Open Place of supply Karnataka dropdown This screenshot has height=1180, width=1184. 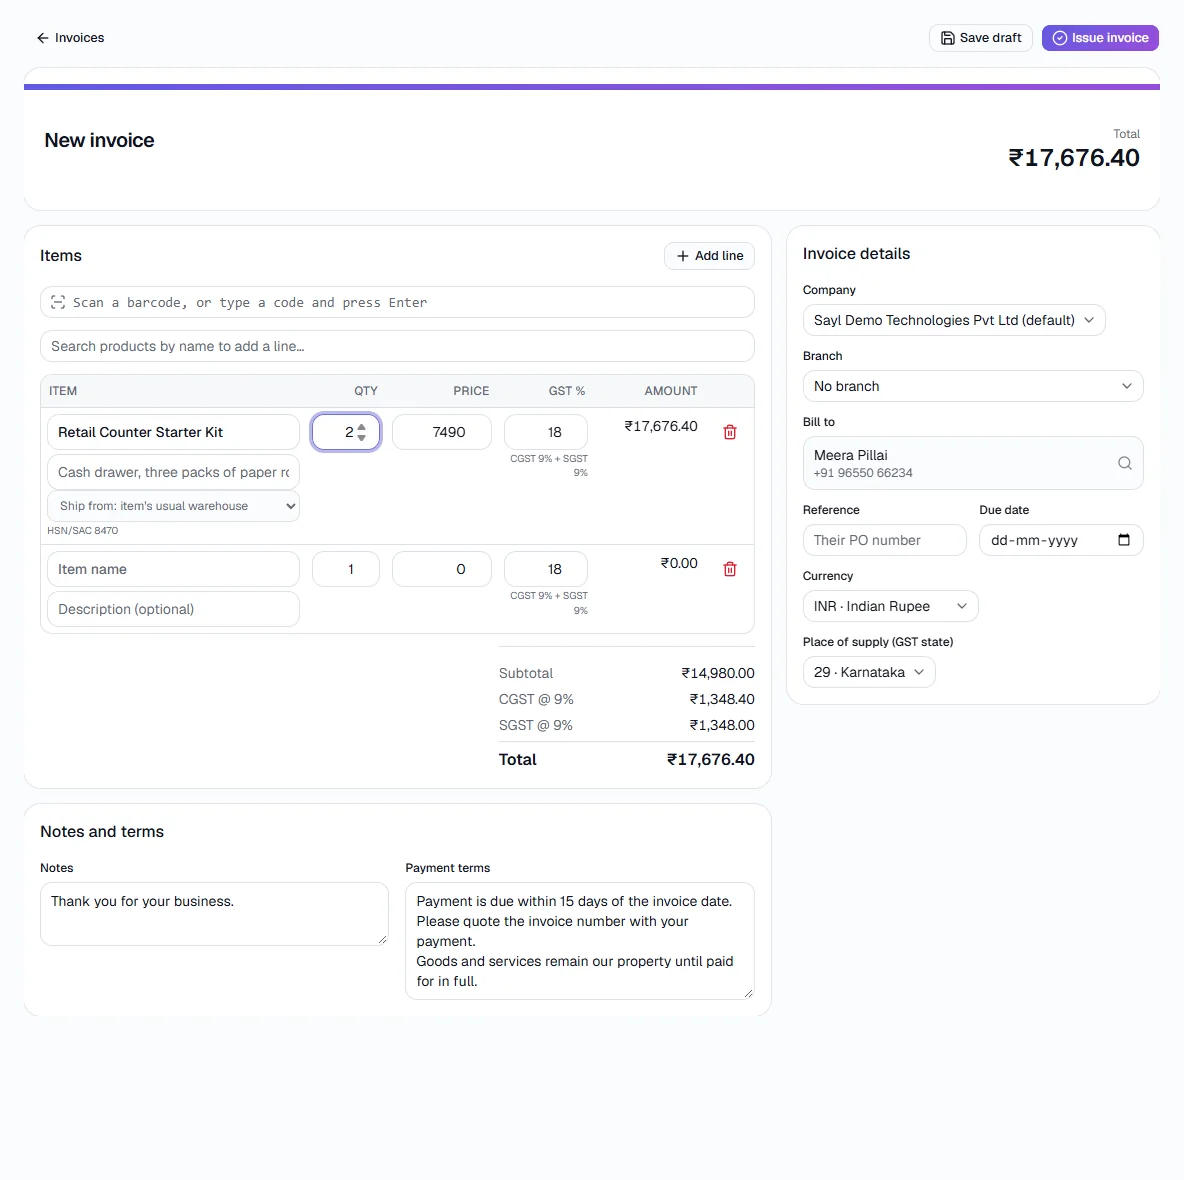868,672
